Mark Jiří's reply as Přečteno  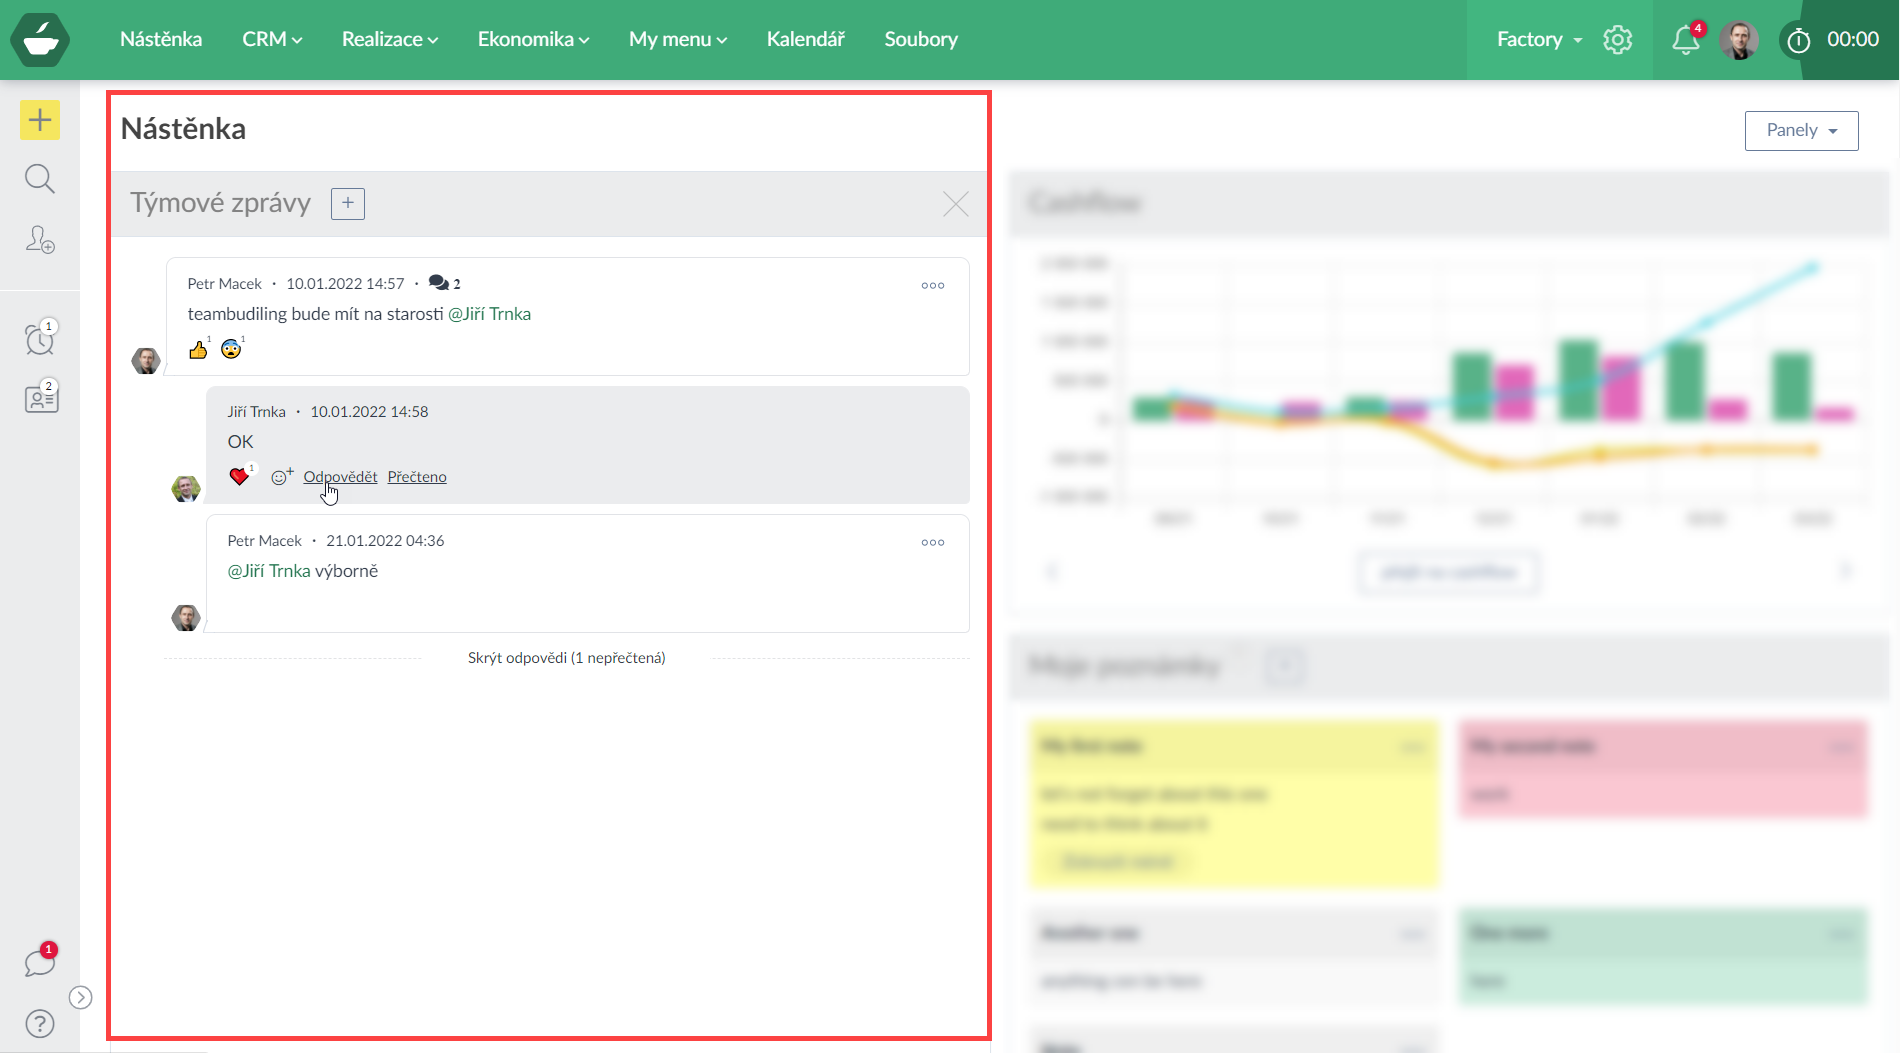417,477
